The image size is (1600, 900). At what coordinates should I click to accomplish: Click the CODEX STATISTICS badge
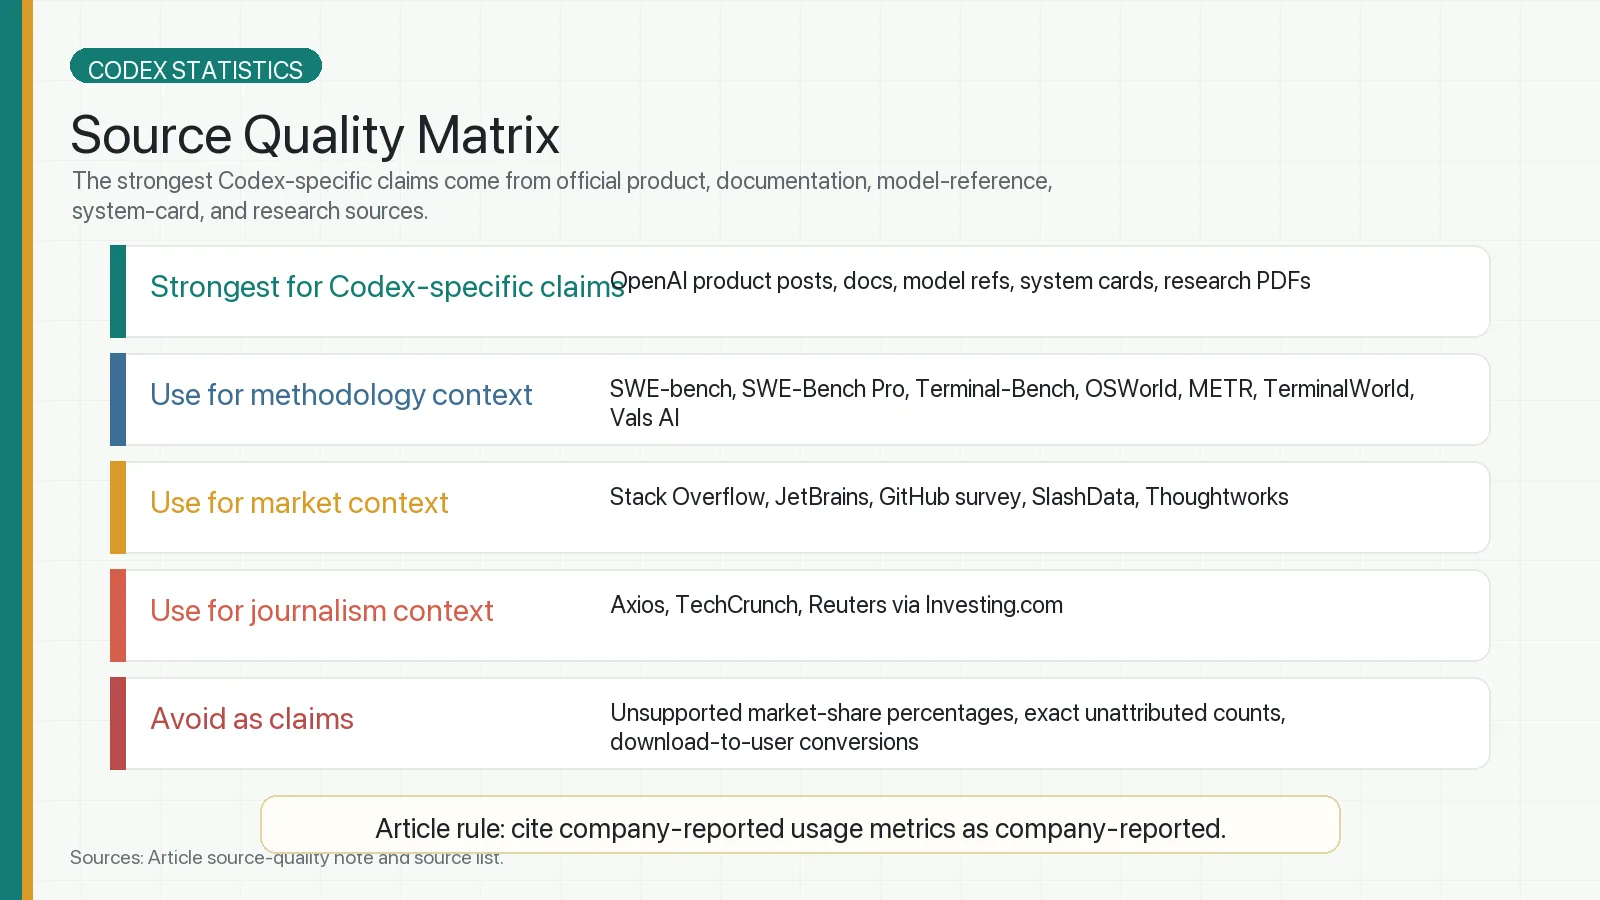[196, 66]
